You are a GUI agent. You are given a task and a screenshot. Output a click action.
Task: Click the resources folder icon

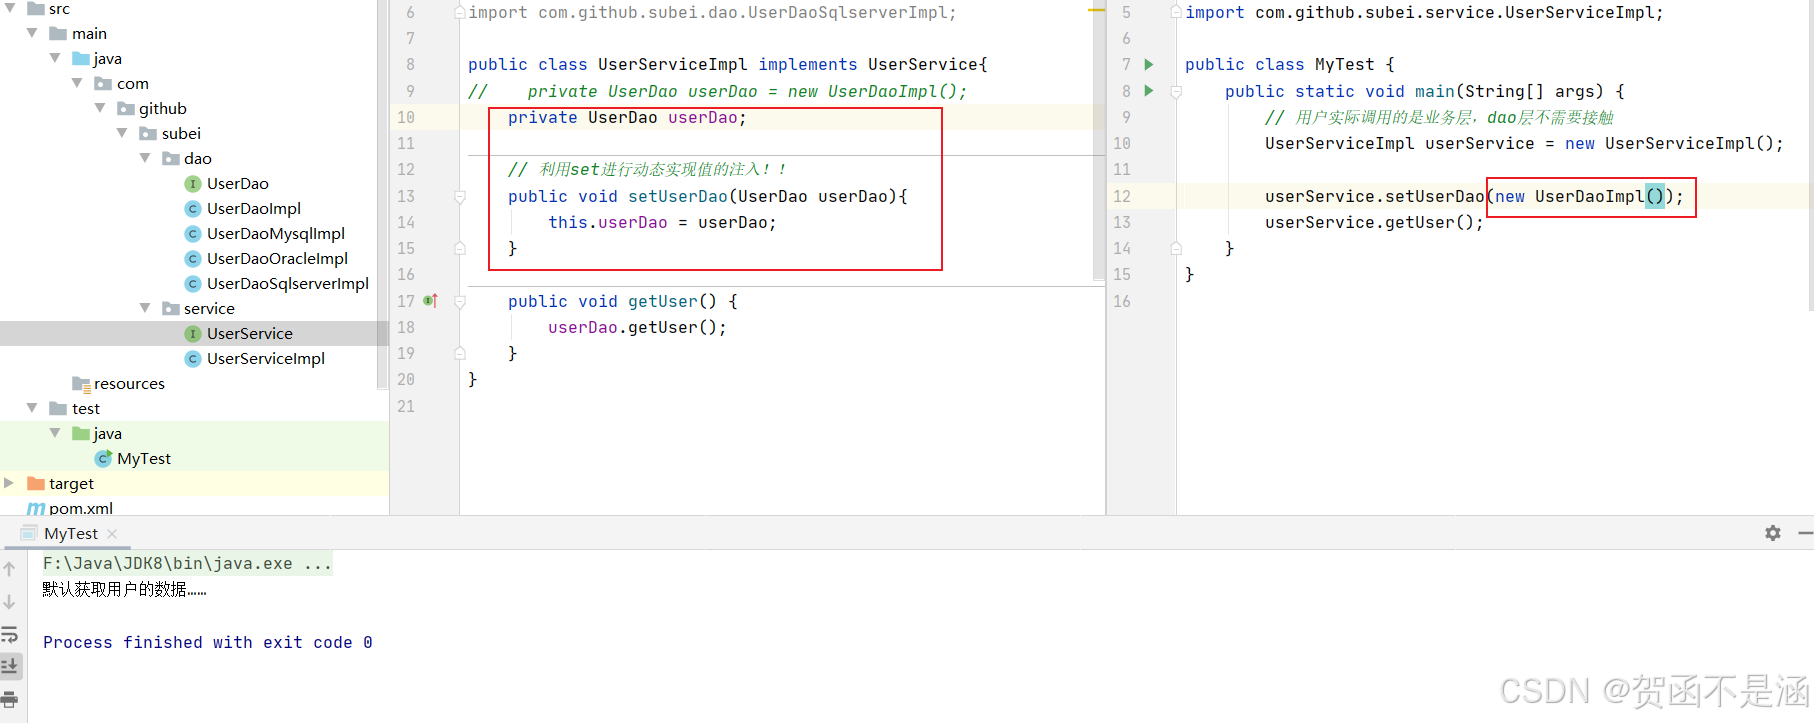(x=81, y=383)
